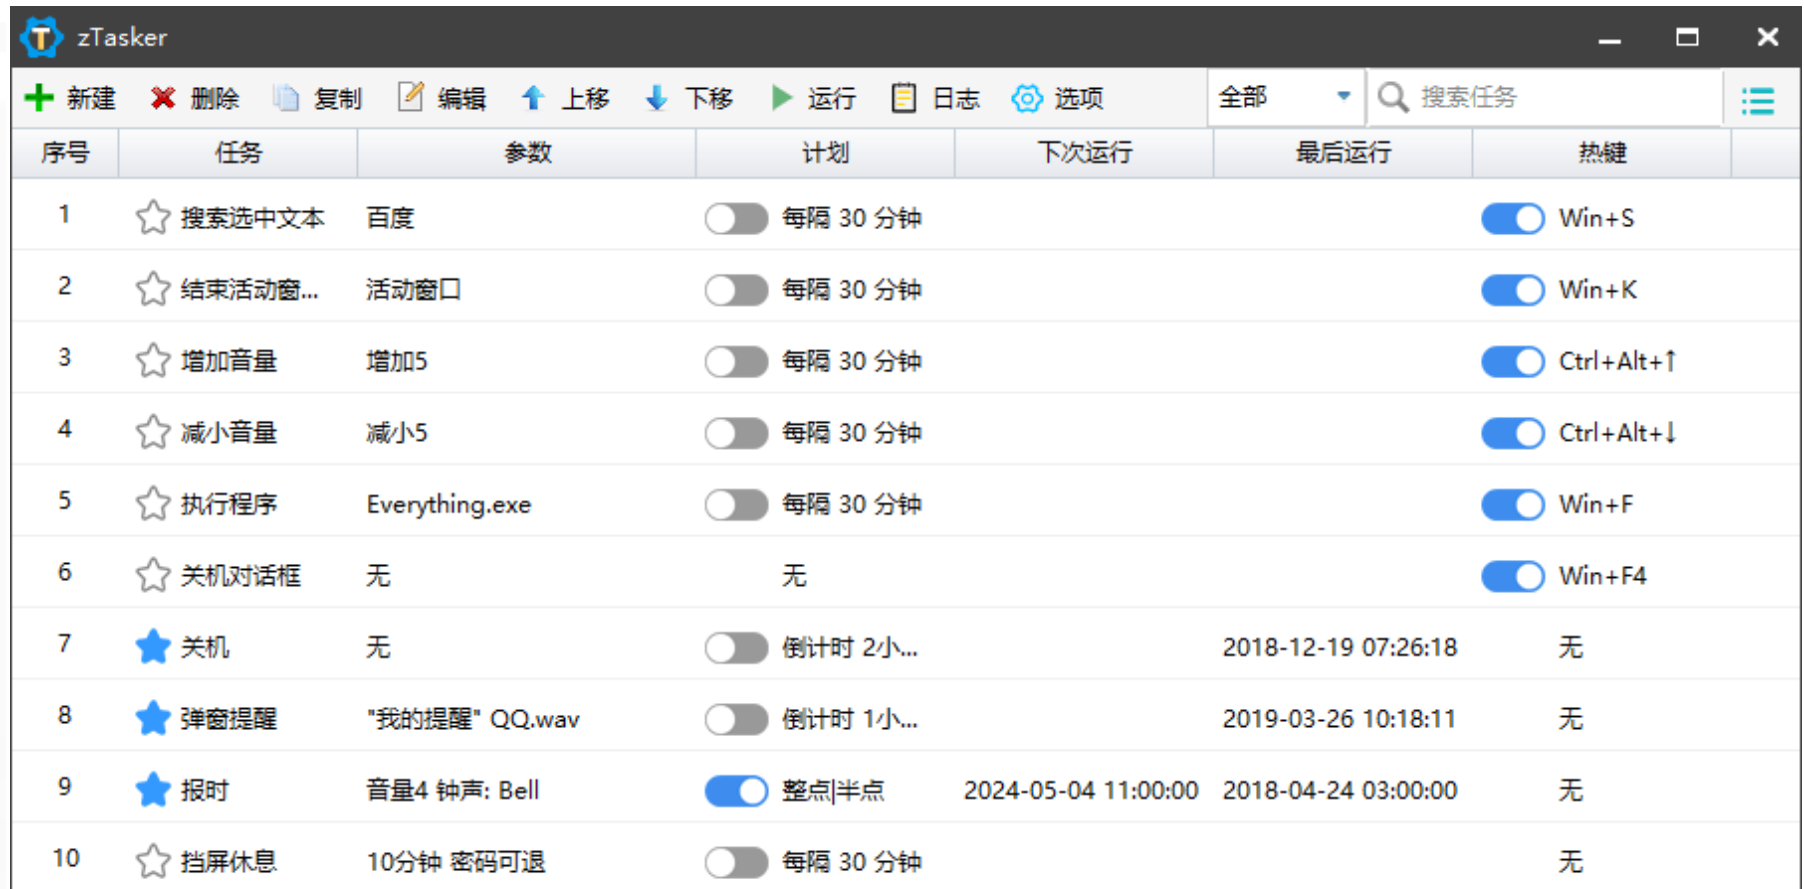Disable the Win+S hotkey toggle
The height and width of the screenshot is (889, 1804).
click(x=1513, y=218)
